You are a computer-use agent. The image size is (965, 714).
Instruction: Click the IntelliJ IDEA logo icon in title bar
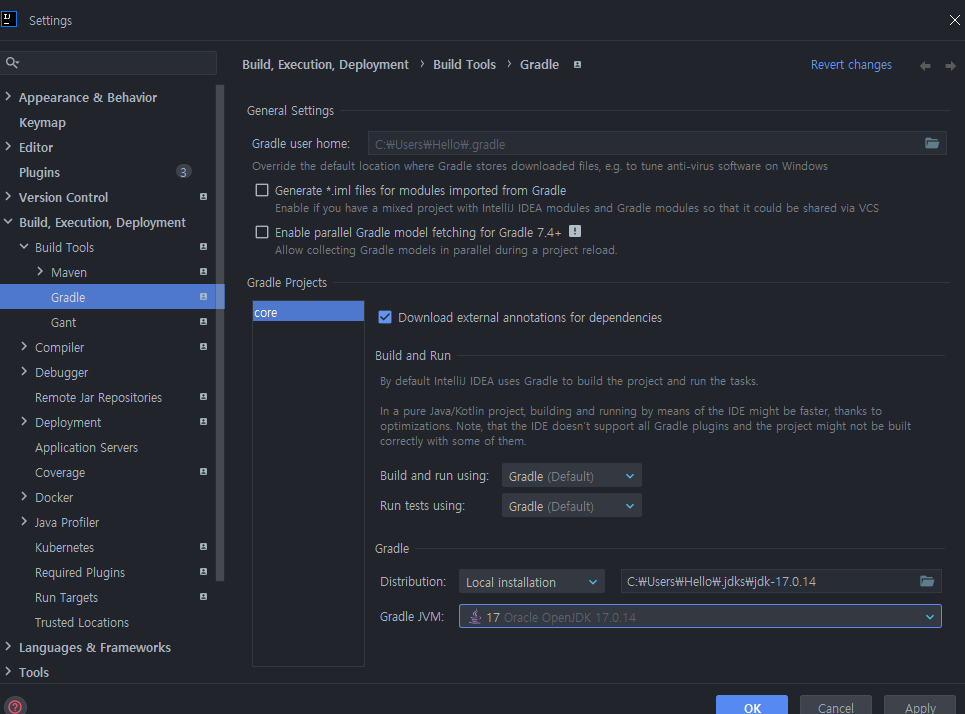point(9,19)
